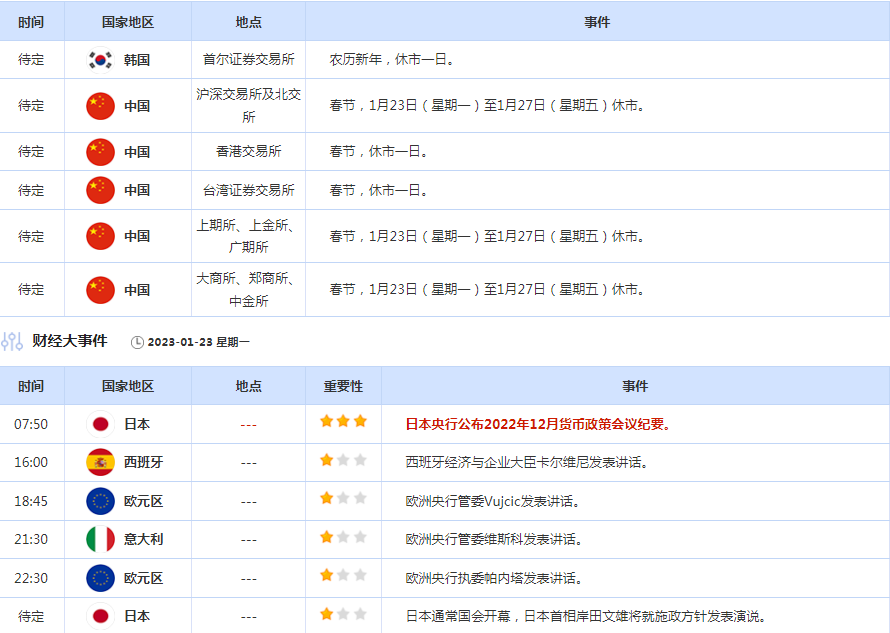Click the Spain flag icon
Image resolution: width=890 pixels, height=633 pixels.
[x=100, y=462]
